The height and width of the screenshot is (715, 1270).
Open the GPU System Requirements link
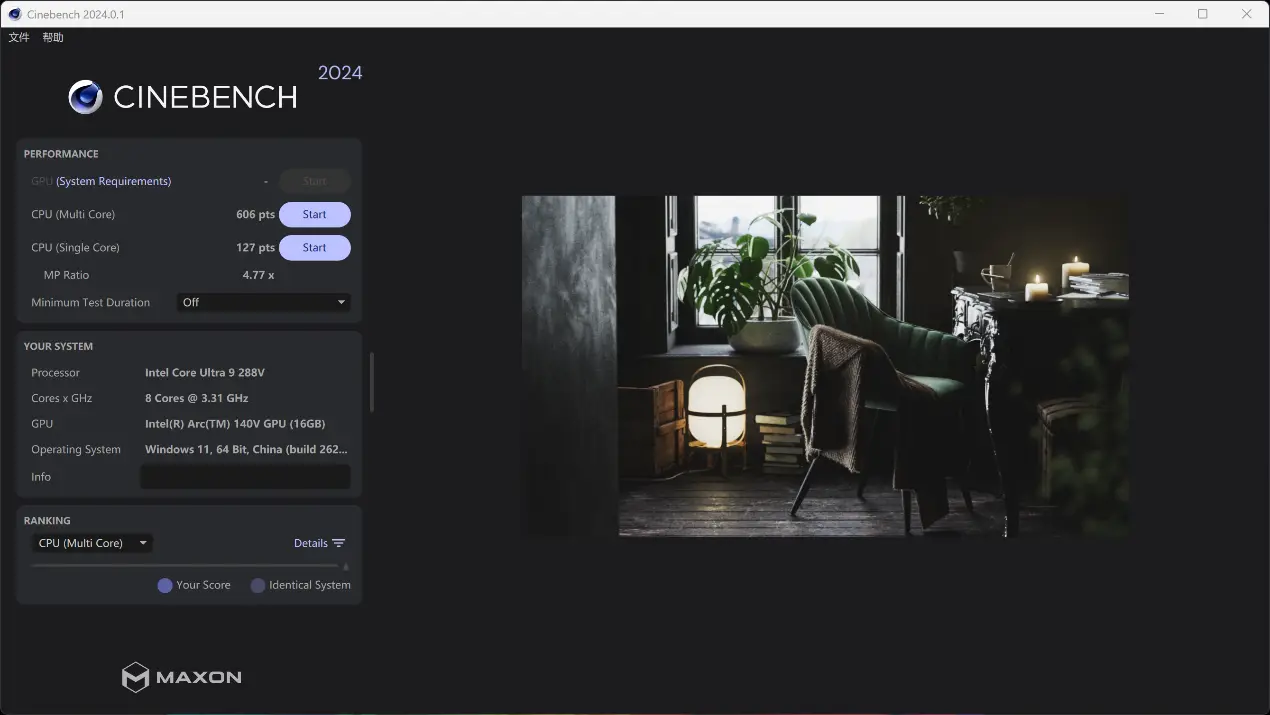[113, 181]
